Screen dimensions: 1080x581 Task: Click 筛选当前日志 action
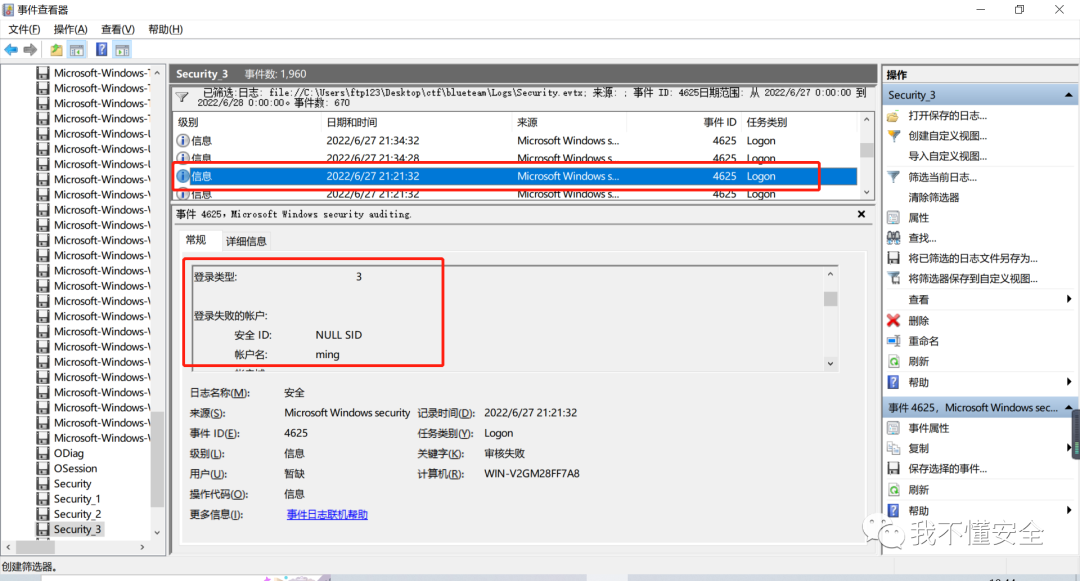point(942,177)
